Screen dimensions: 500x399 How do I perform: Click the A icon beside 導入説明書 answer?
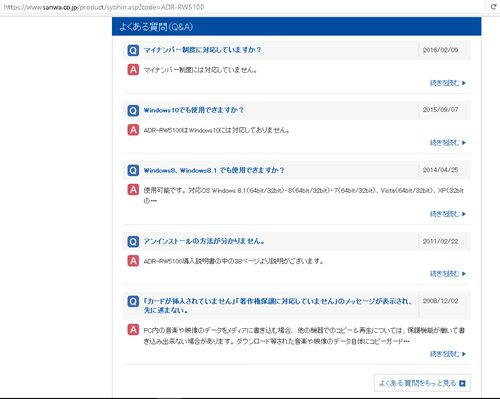133,261
